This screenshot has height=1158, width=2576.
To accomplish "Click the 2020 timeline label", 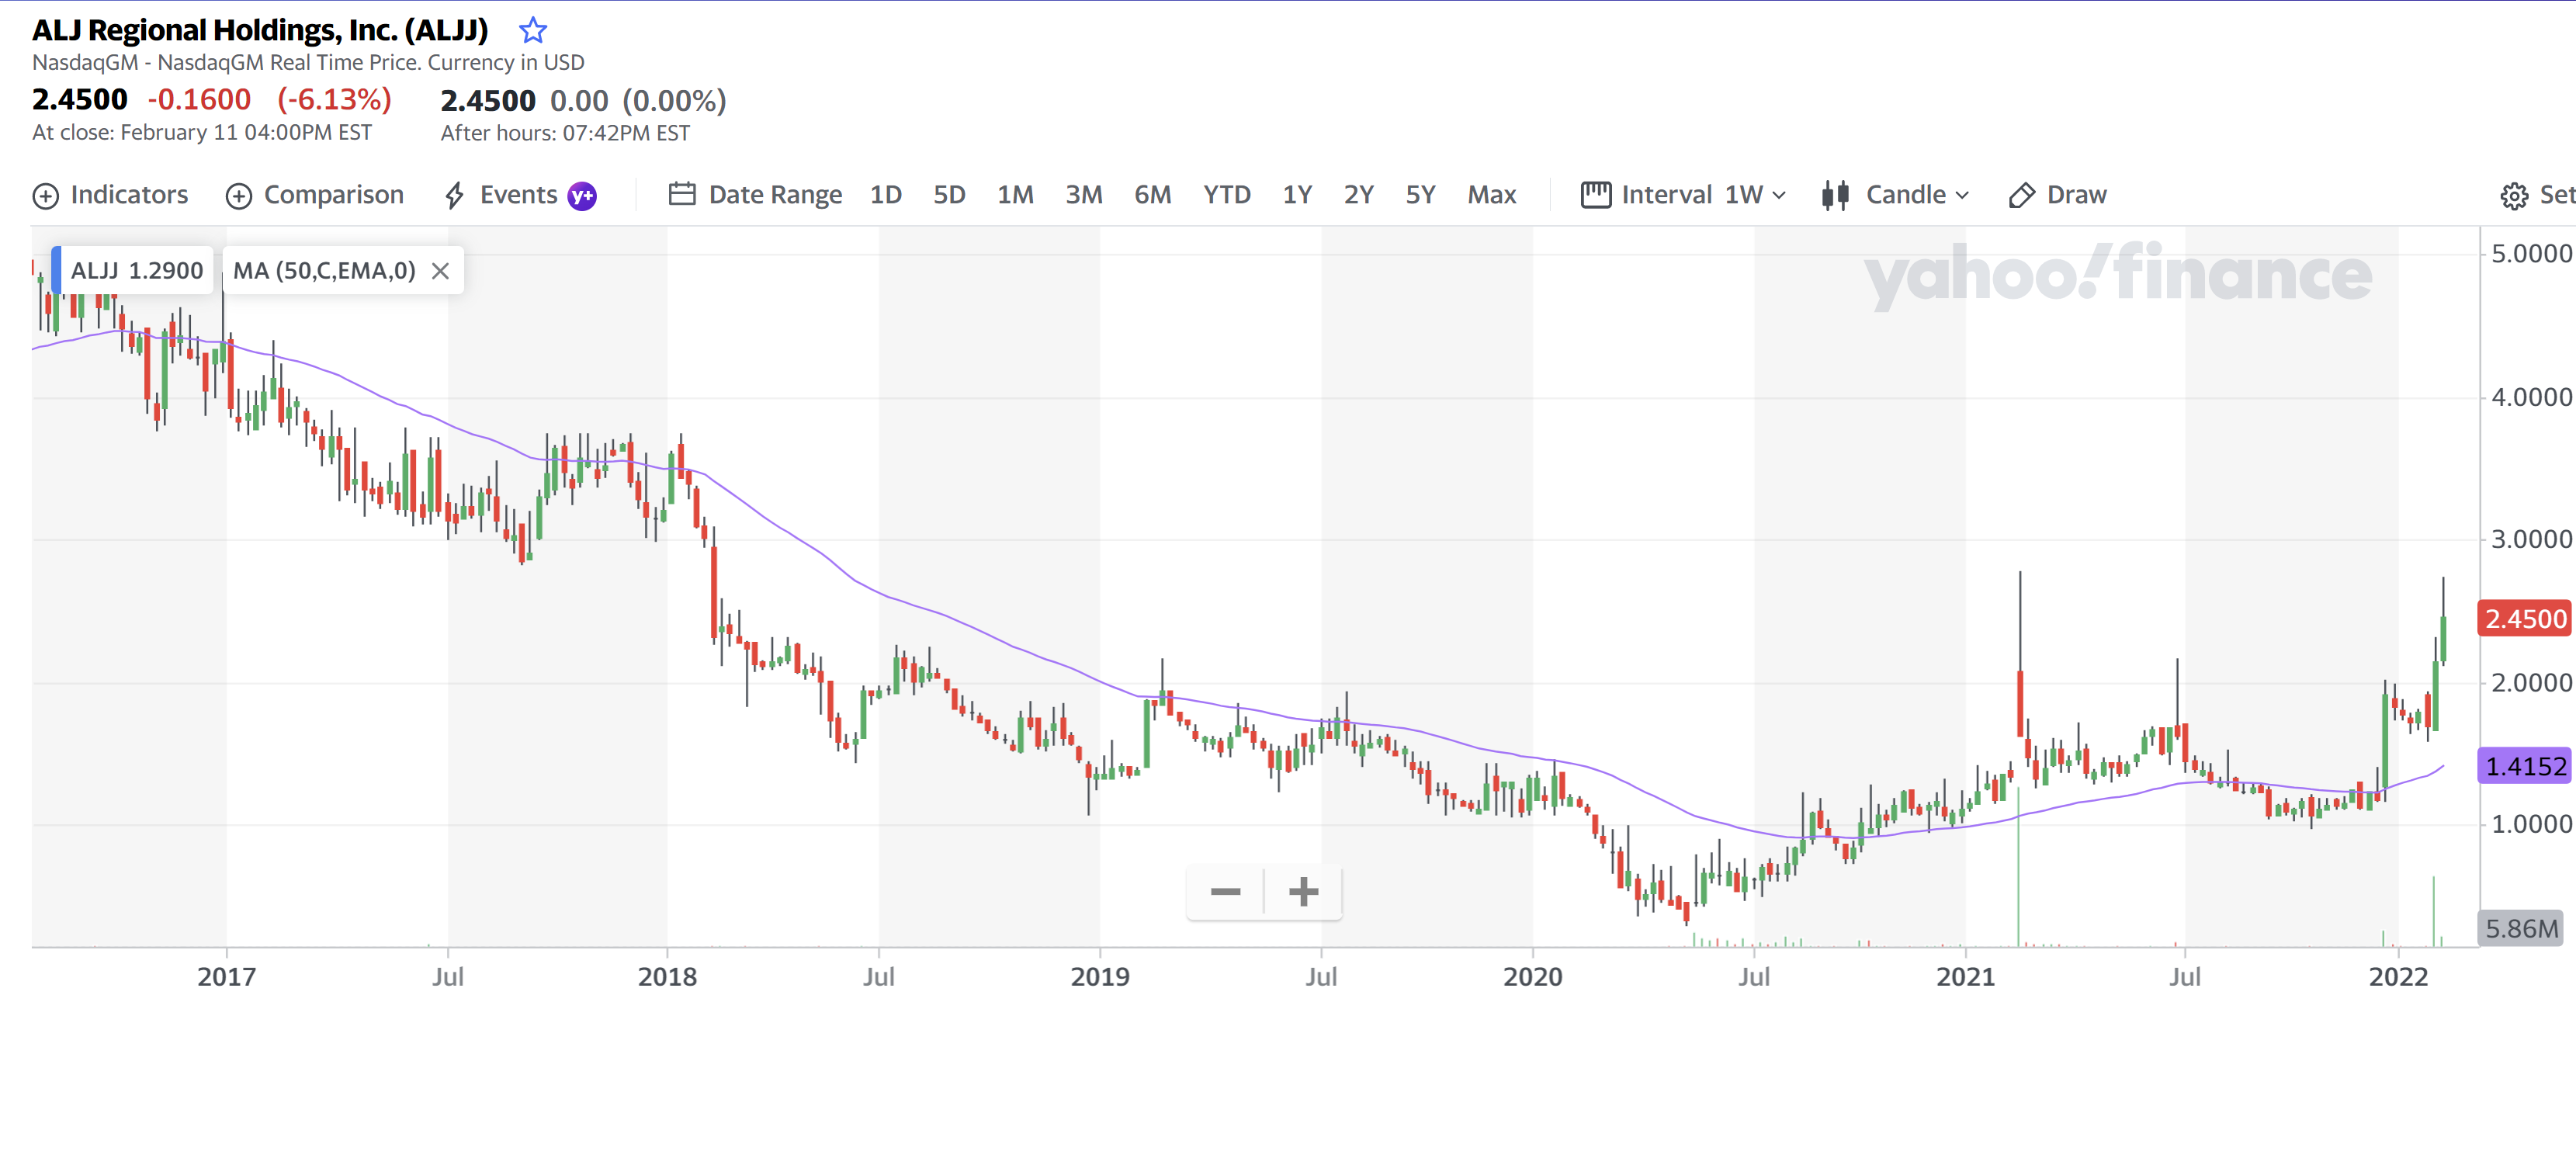I will pos(1532,977).
